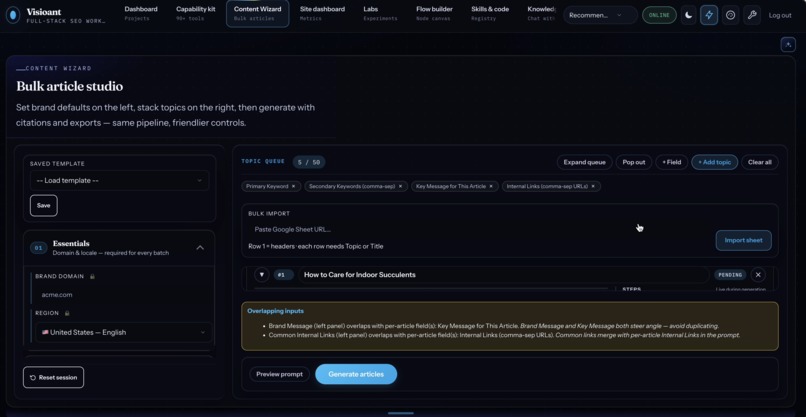Click the Pop out button
This screenshot has width=806, height=417.
[x=634, y=162]
